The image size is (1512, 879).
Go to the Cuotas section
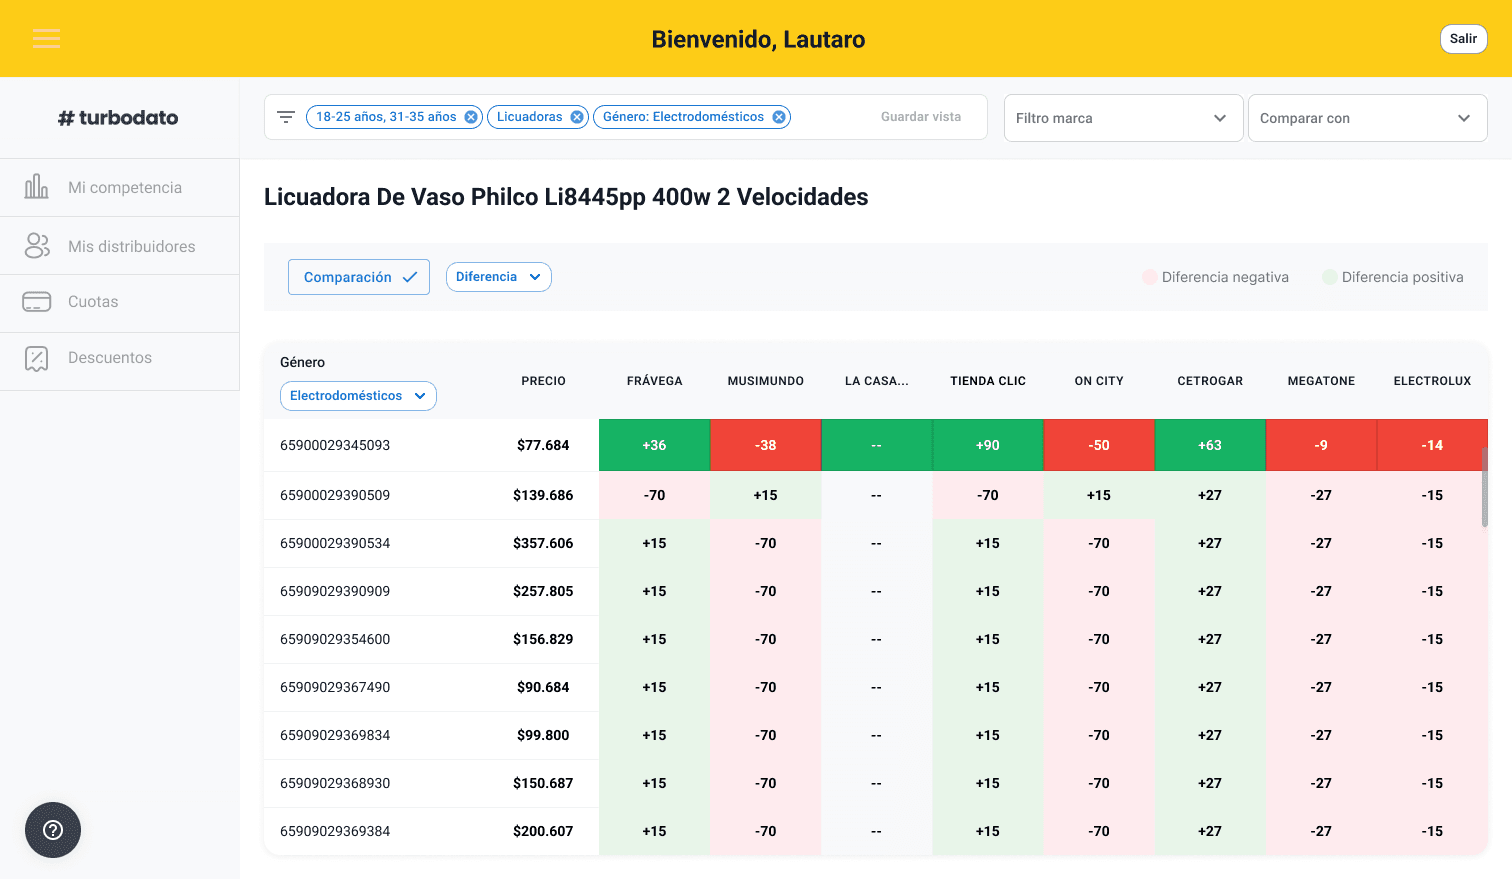[x=120, y=304]
